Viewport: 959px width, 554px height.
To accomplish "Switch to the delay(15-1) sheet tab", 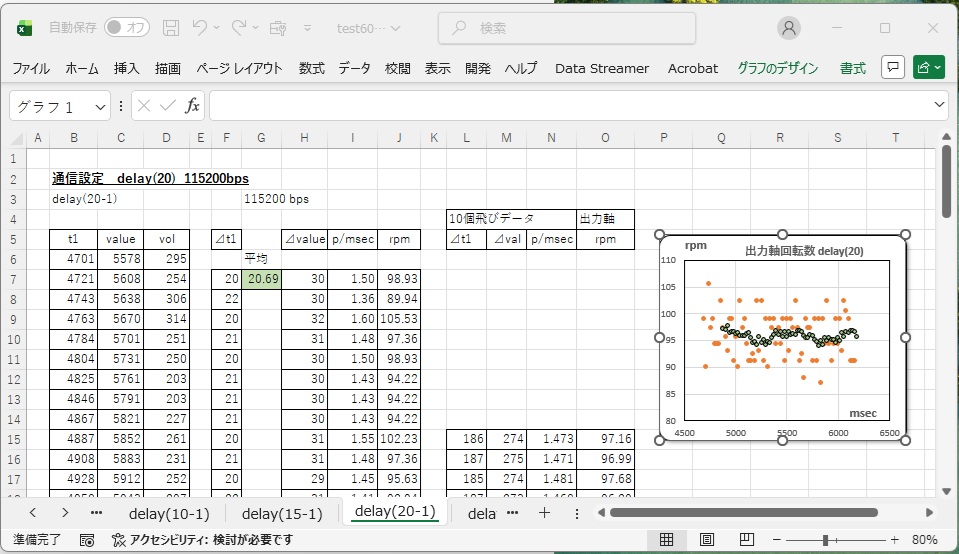I will coord(282,513).
